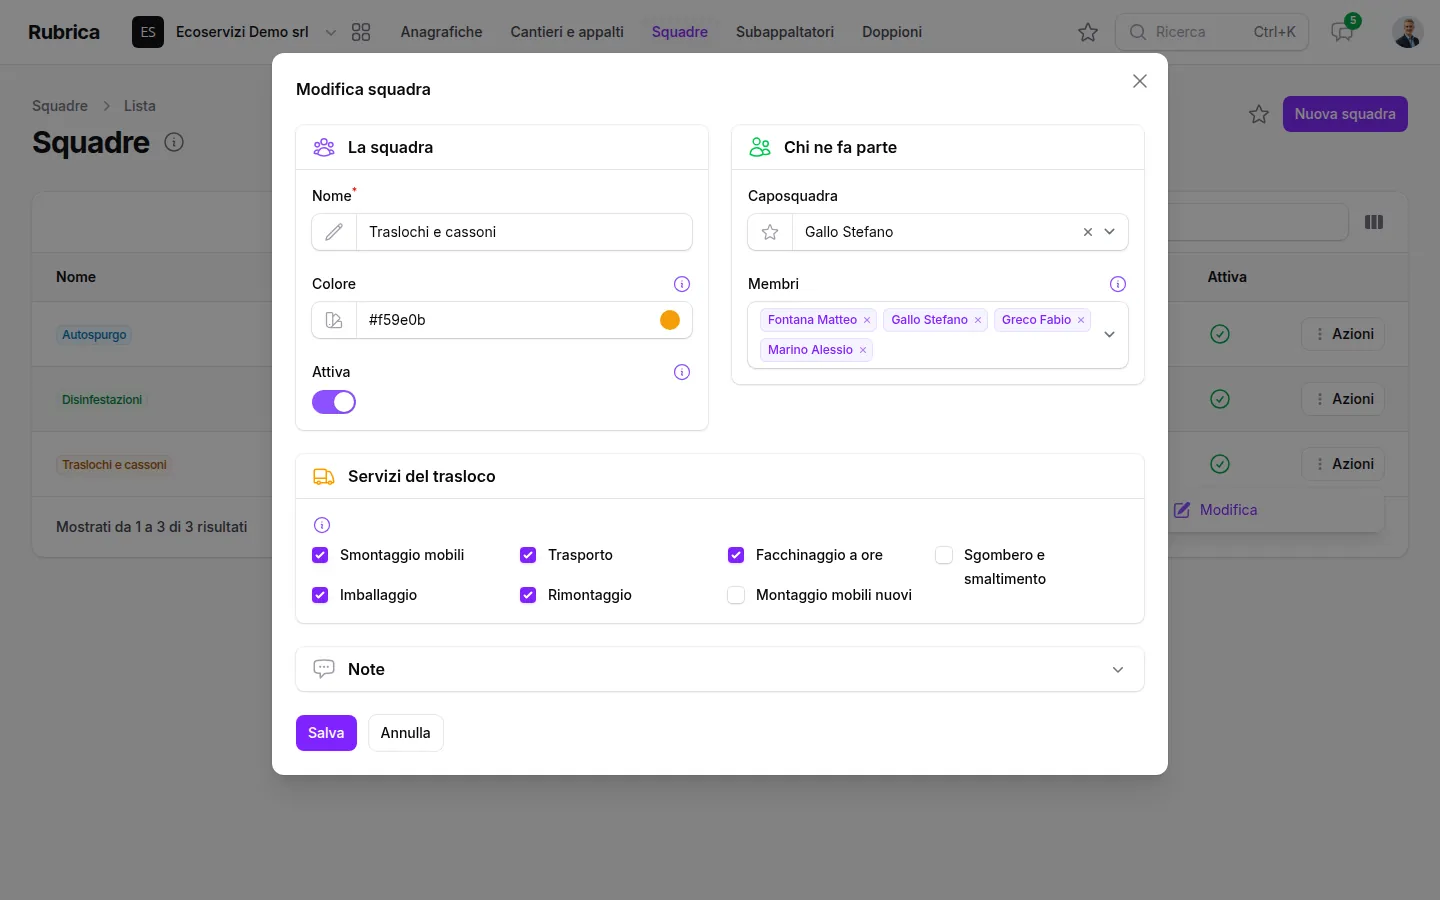Check Sgombero e smaltimento
1440x900 pixels.
pyautogui.click(x=944, y=555)
